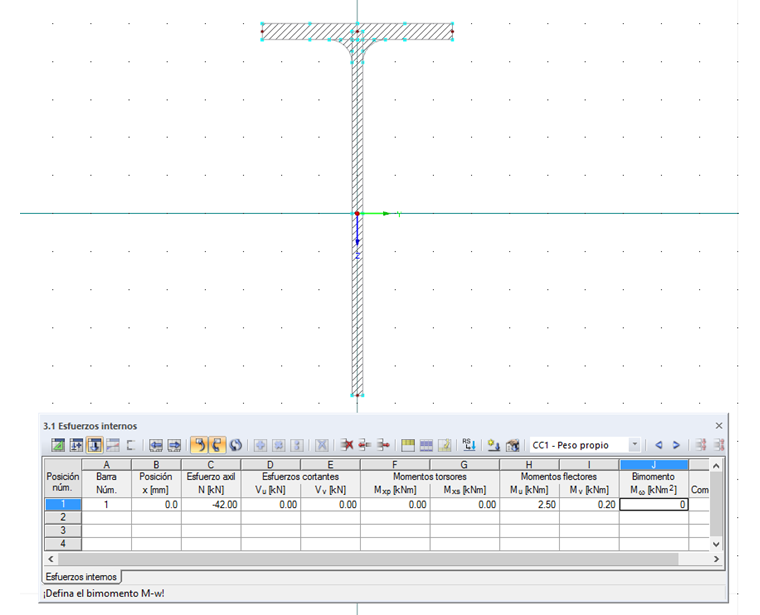Image resolution: width=760 pixels, height=615 pixels.
Task: Toggle the first highlighted orange curved-arrow button
Action: pyautogui.click(x=199, y=445)
